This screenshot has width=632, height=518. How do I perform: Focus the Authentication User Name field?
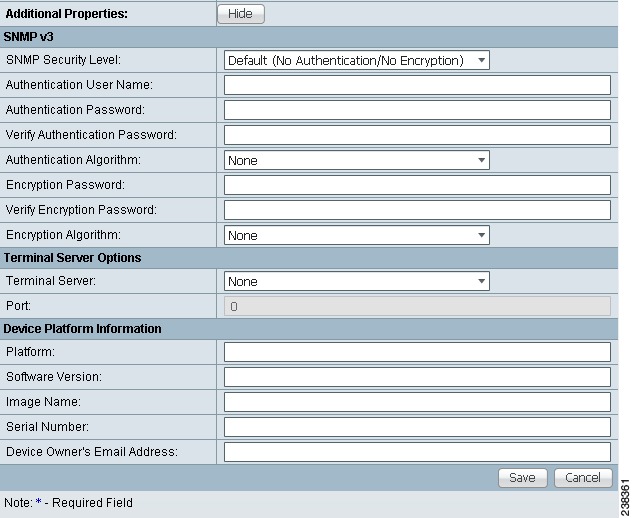tap(417, 85)
